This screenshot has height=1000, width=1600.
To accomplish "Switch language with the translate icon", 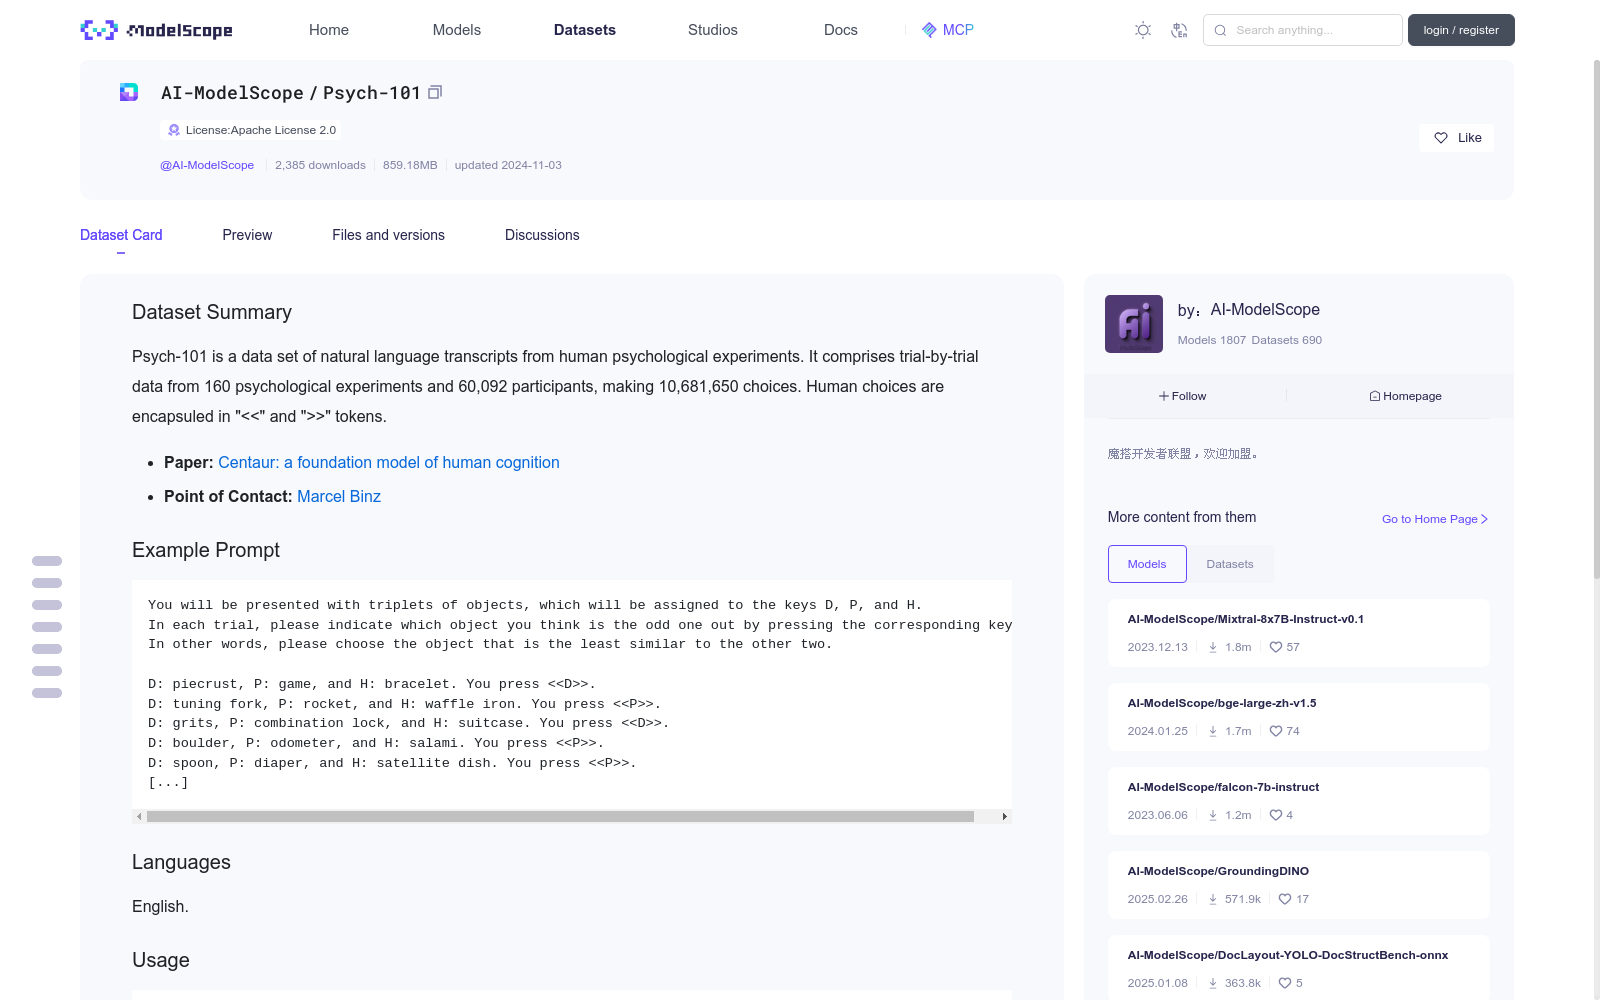I will pyautogui.click(x=1179, y=30).
